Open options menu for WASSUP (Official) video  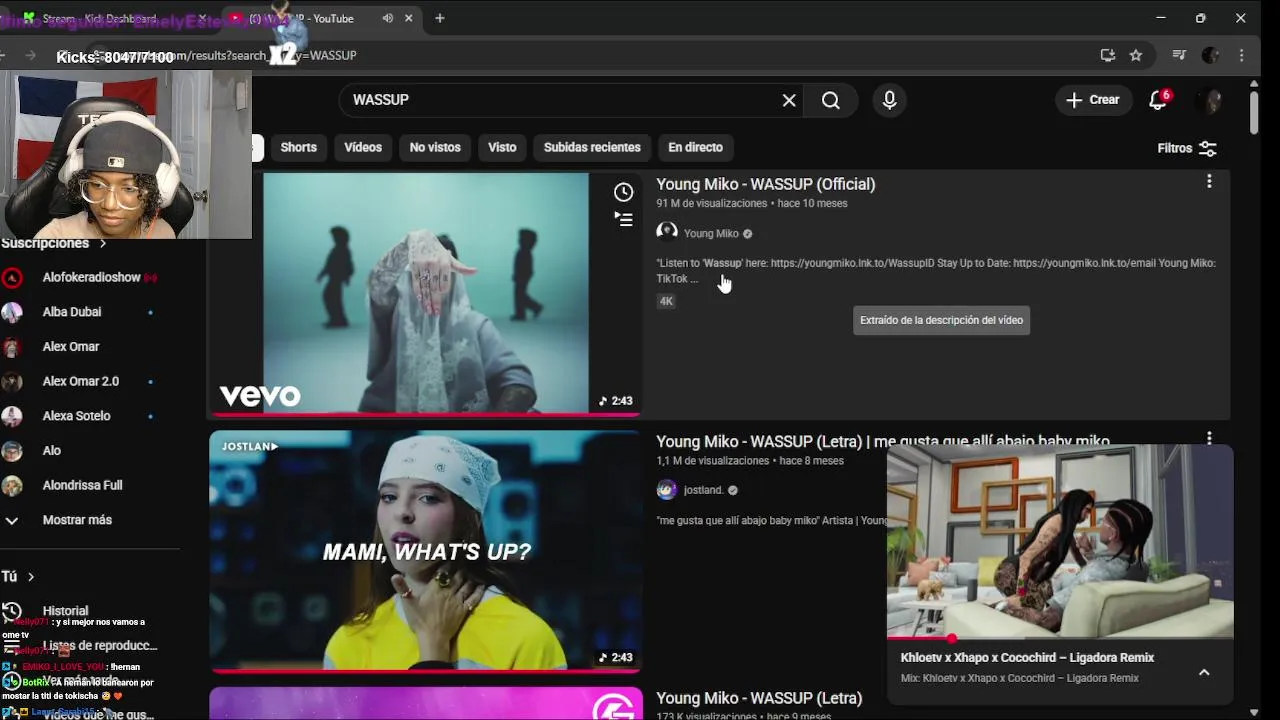[1209, 181]
